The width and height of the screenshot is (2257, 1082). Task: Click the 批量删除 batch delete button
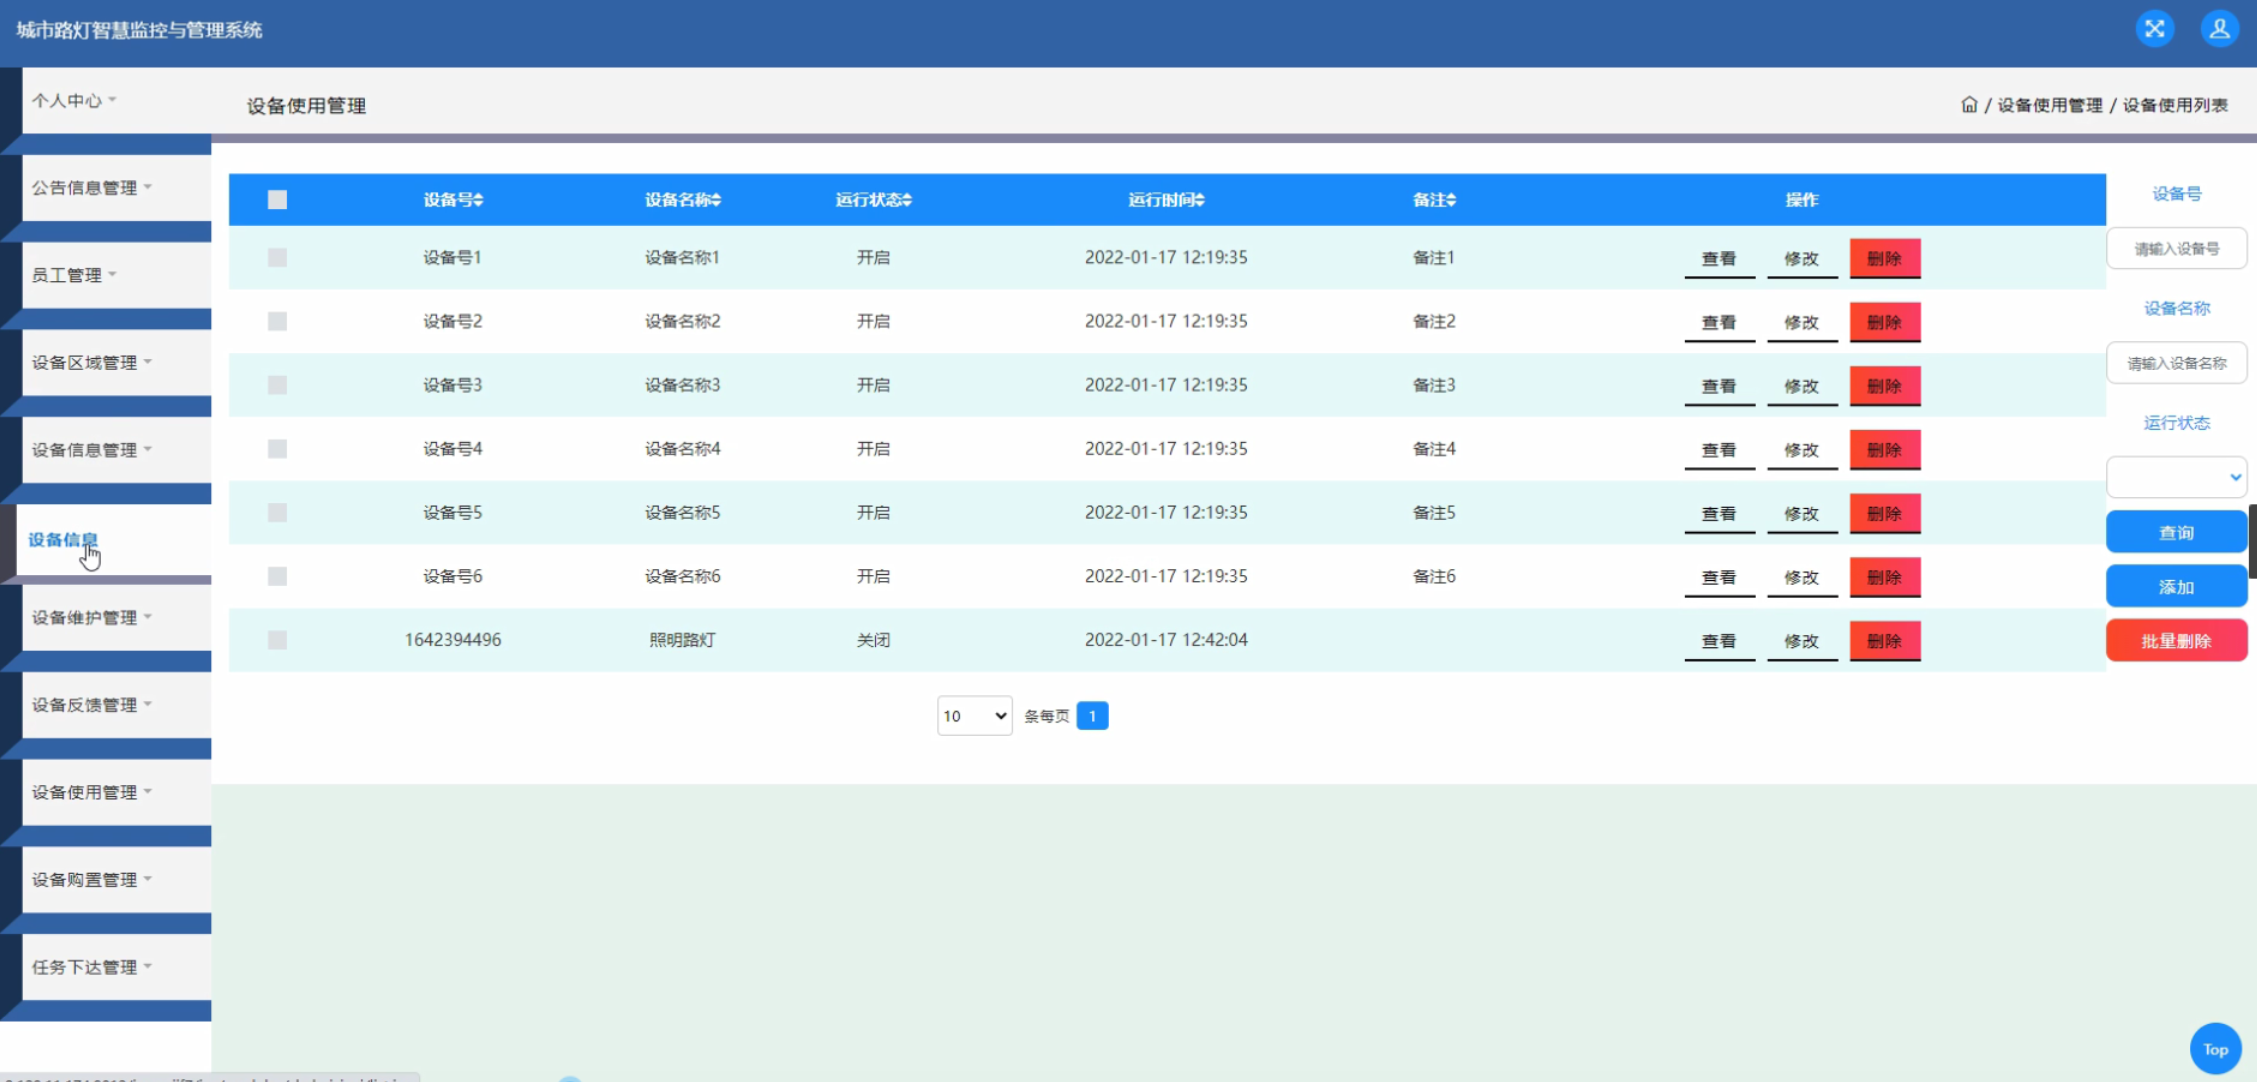[x=2176, y=640]
